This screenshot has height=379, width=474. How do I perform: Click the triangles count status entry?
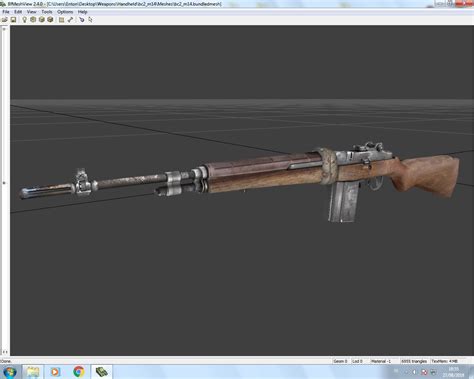click(x=414, y=361)
